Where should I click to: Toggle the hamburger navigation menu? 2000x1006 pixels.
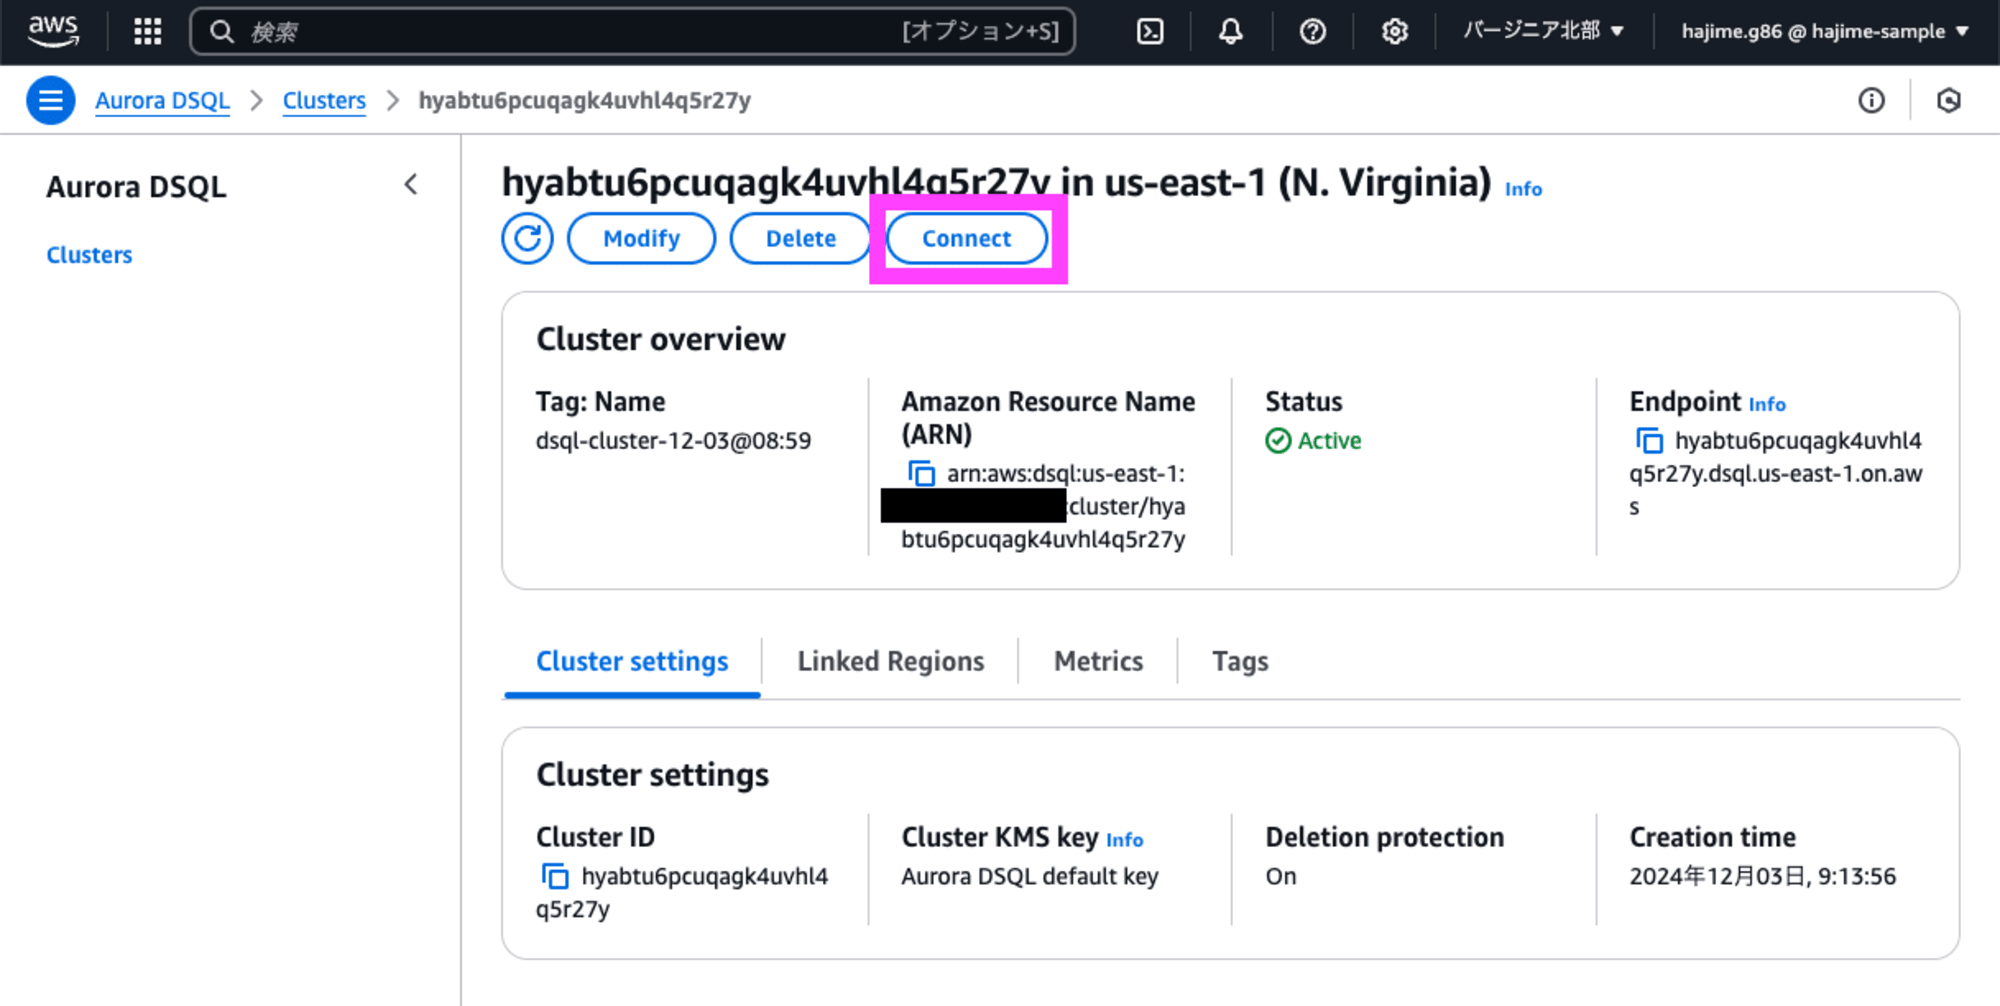51,100
